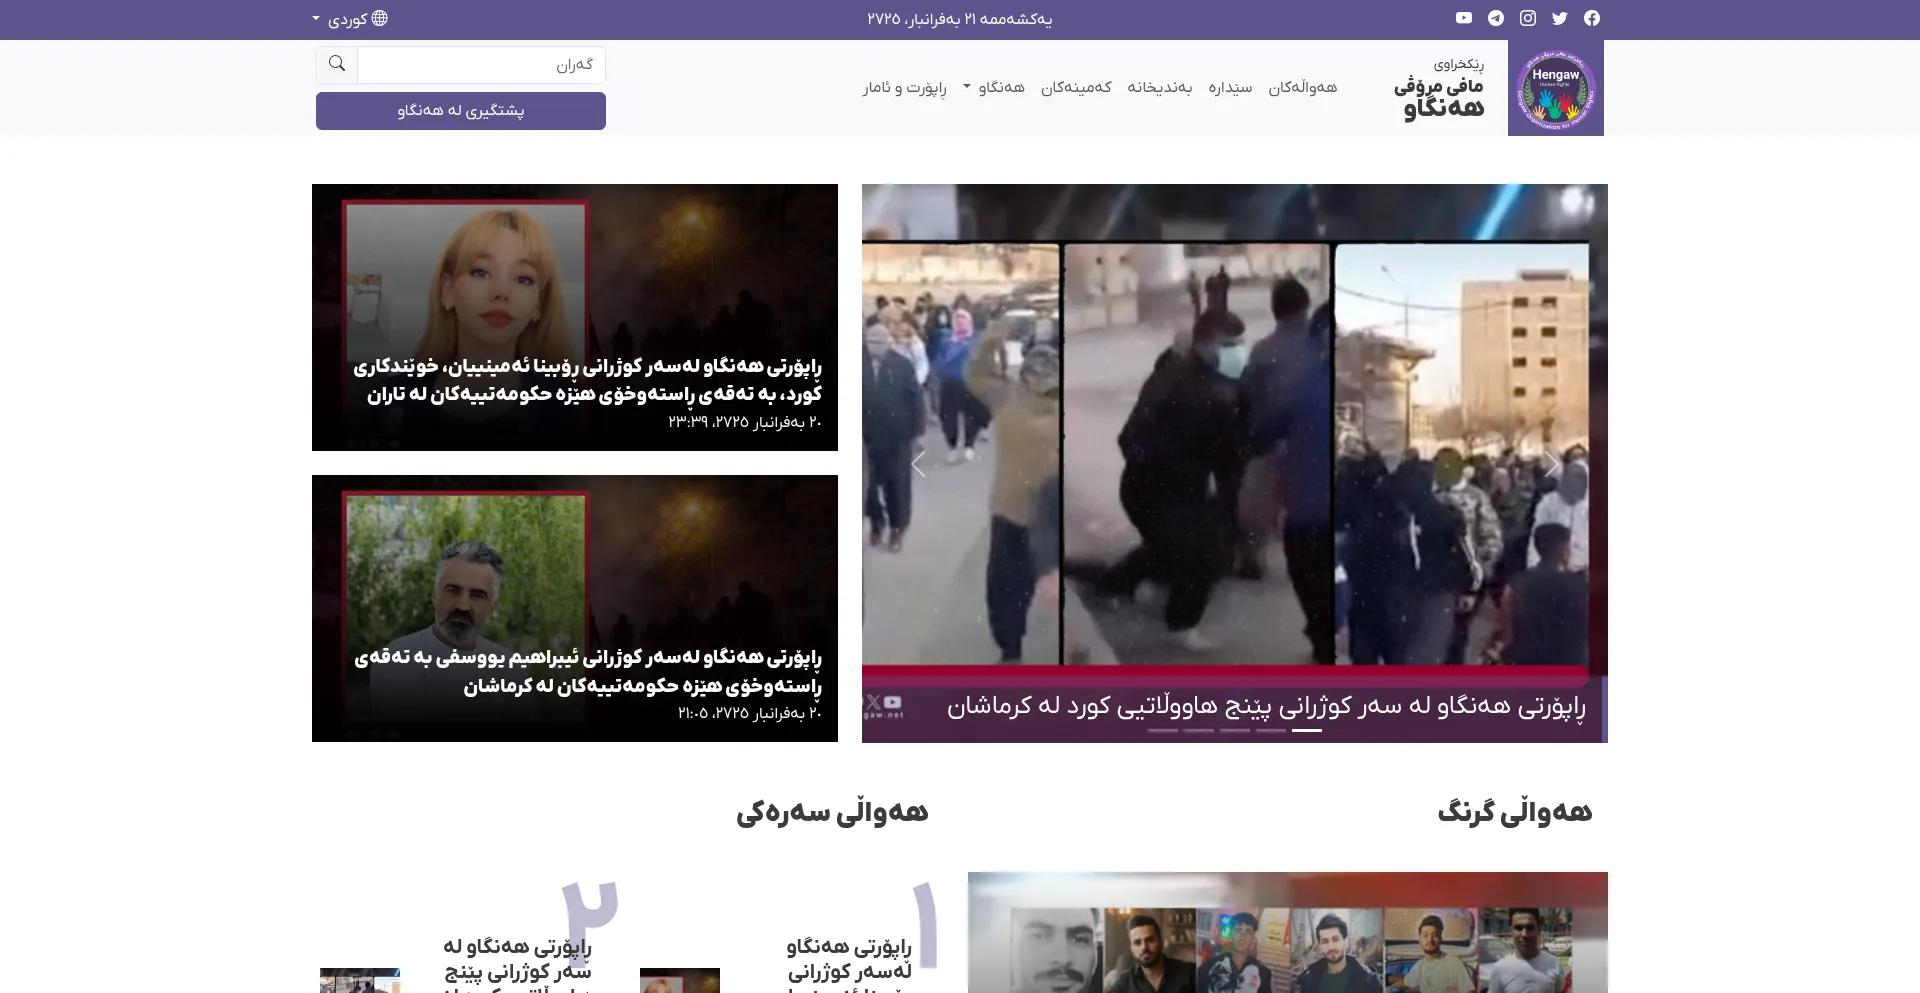This screenshot has width=1920, height=993.
Task: Click the گەڕان search input field
Action: (x=481, y=65)
